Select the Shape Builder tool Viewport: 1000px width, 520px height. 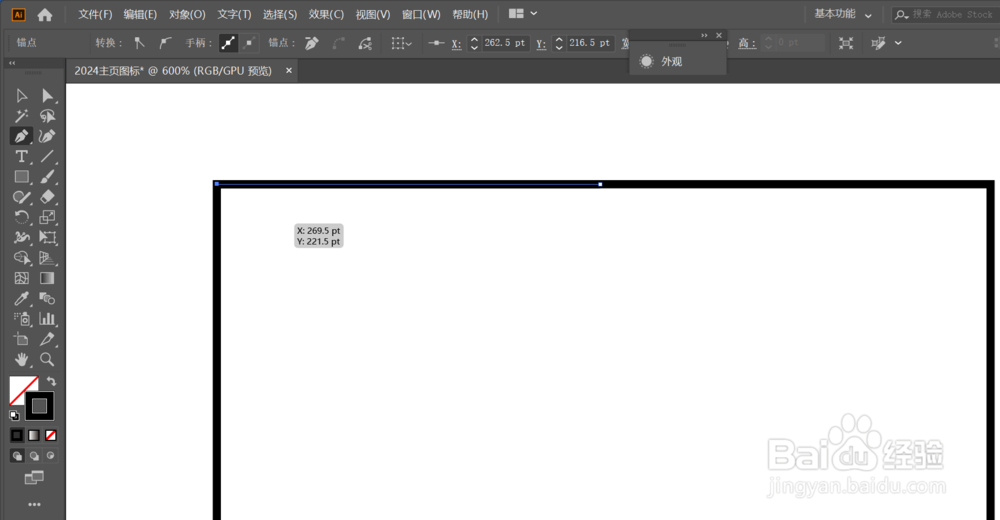click(21, 258)
